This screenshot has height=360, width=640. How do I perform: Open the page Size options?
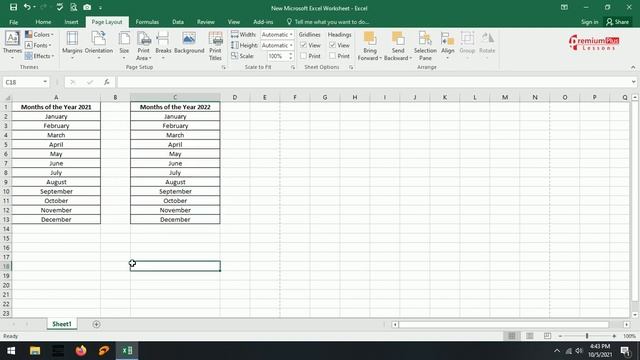point(124,46)
